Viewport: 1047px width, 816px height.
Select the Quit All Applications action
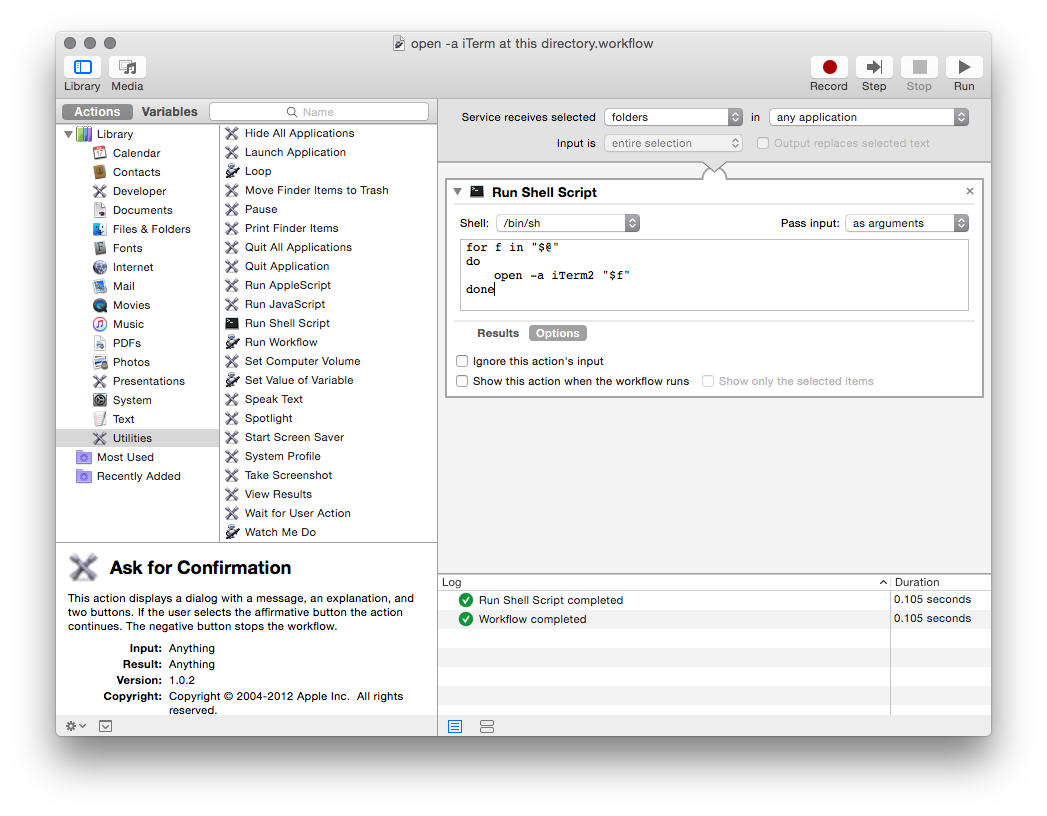(298, 247)
